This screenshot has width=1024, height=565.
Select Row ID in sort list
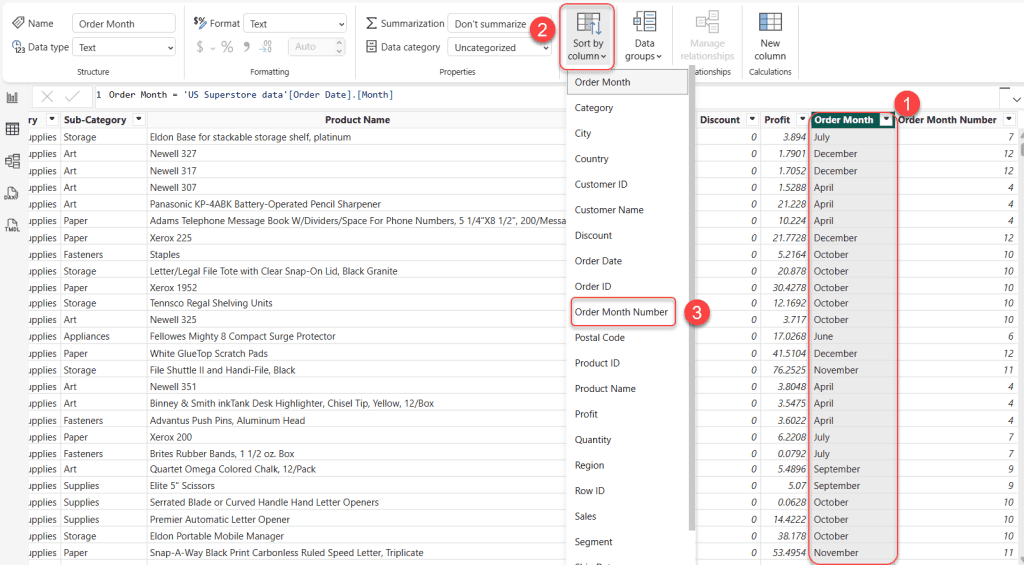pyautogui.click(x=627, y=491)
